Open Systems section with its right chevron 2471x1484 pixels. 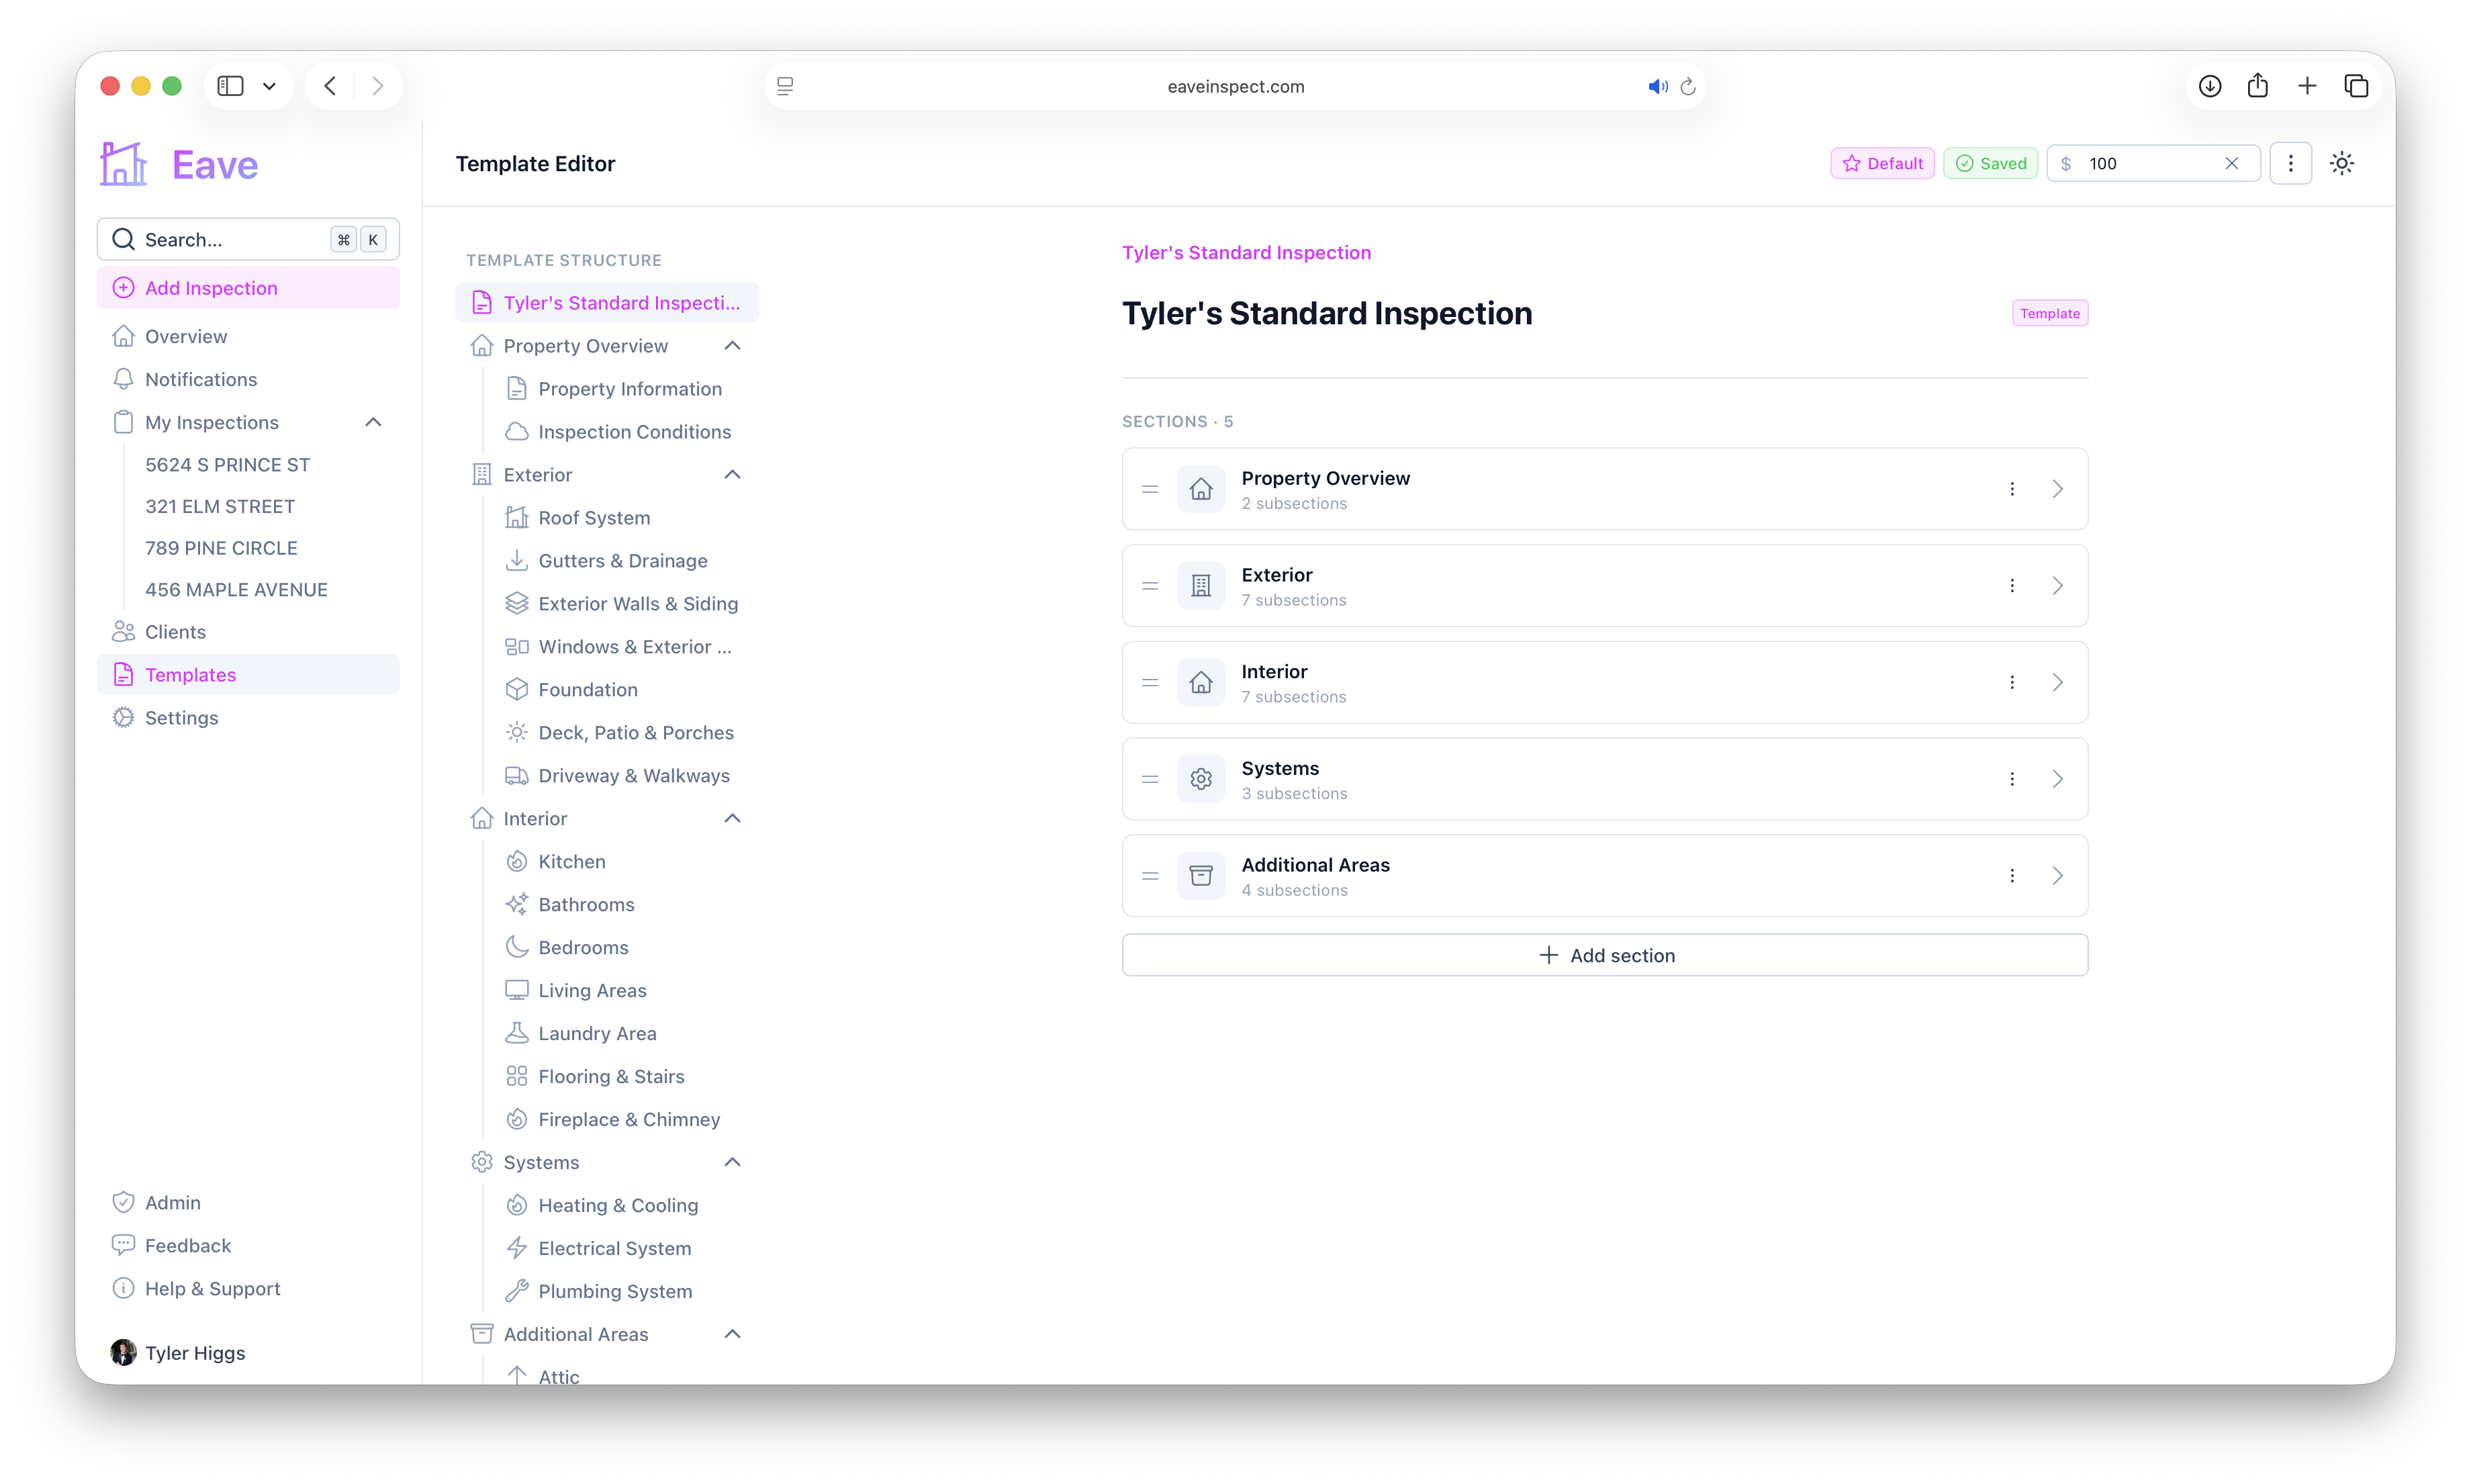(x=2057, y=779)
